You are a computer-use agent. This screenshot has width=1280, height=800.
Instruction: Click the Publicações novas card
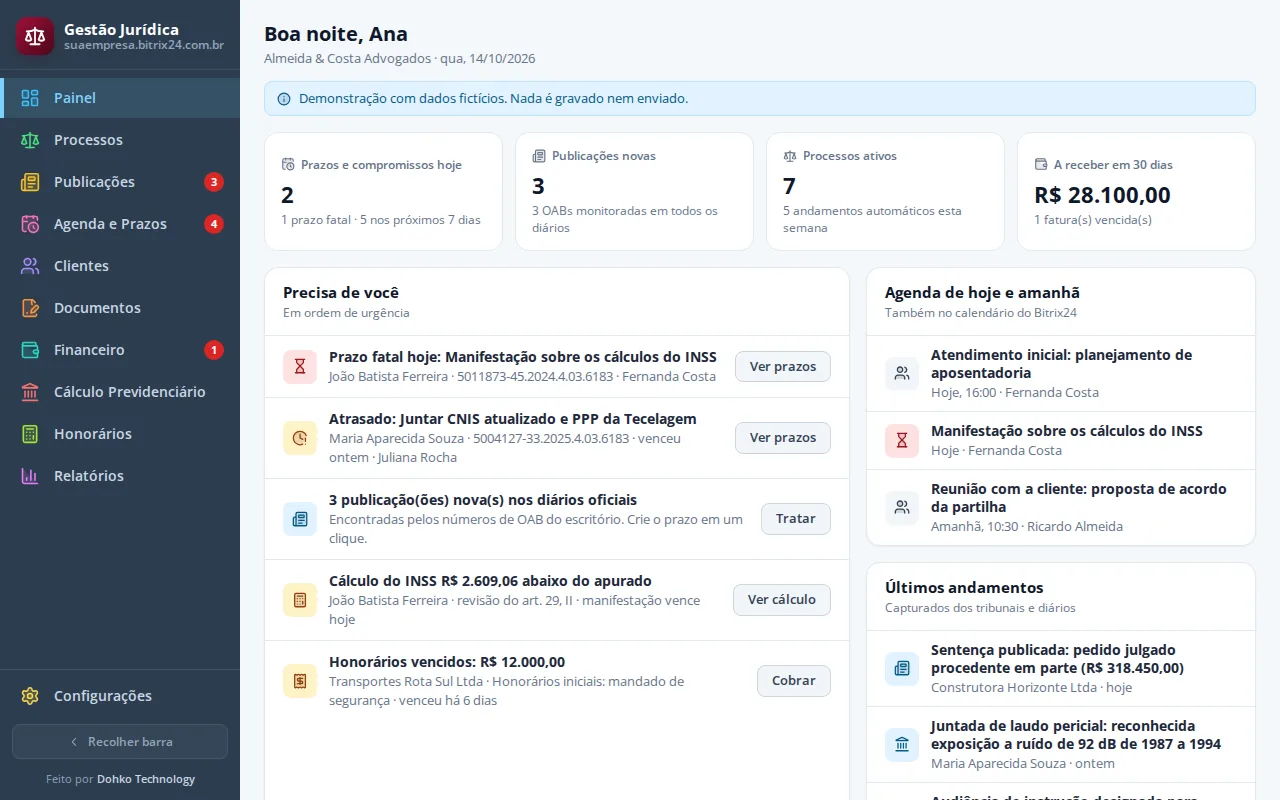(634, 191)
